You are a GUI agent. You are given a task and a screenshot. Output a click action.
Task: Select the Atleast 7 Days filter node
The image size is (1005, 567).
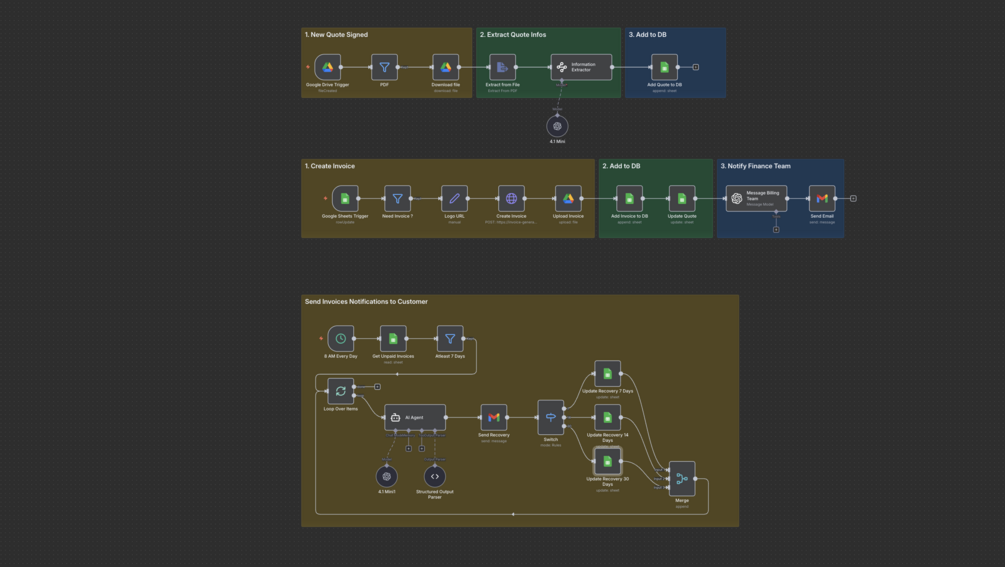pos(450,338)
